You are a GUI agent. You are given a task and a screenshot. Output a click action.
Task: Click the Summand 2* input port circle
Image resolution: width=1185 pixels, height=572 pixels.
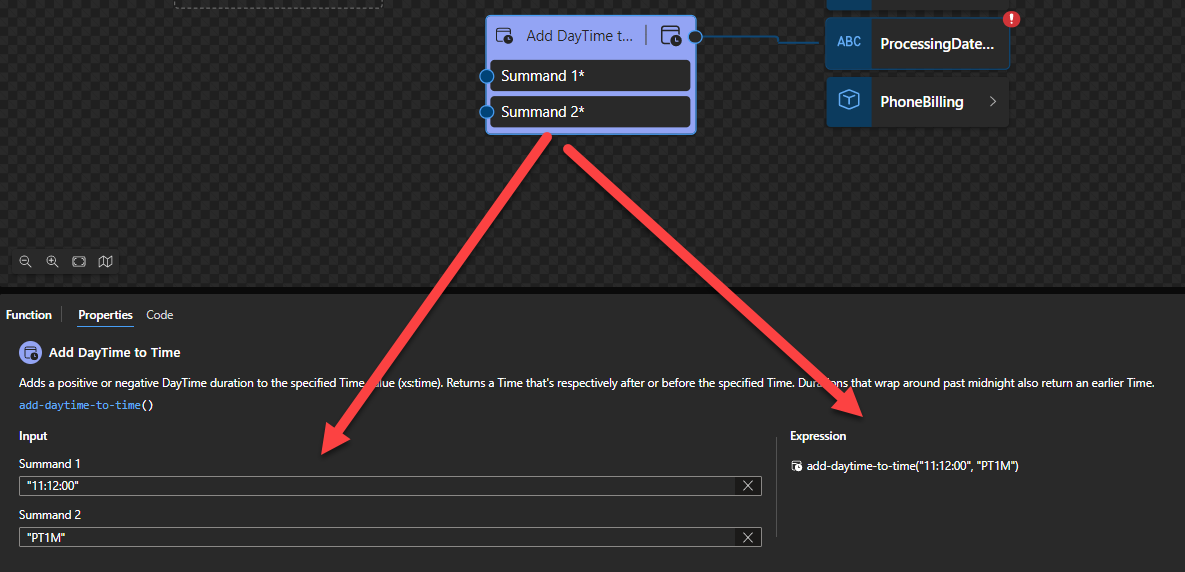coord(487,112)
